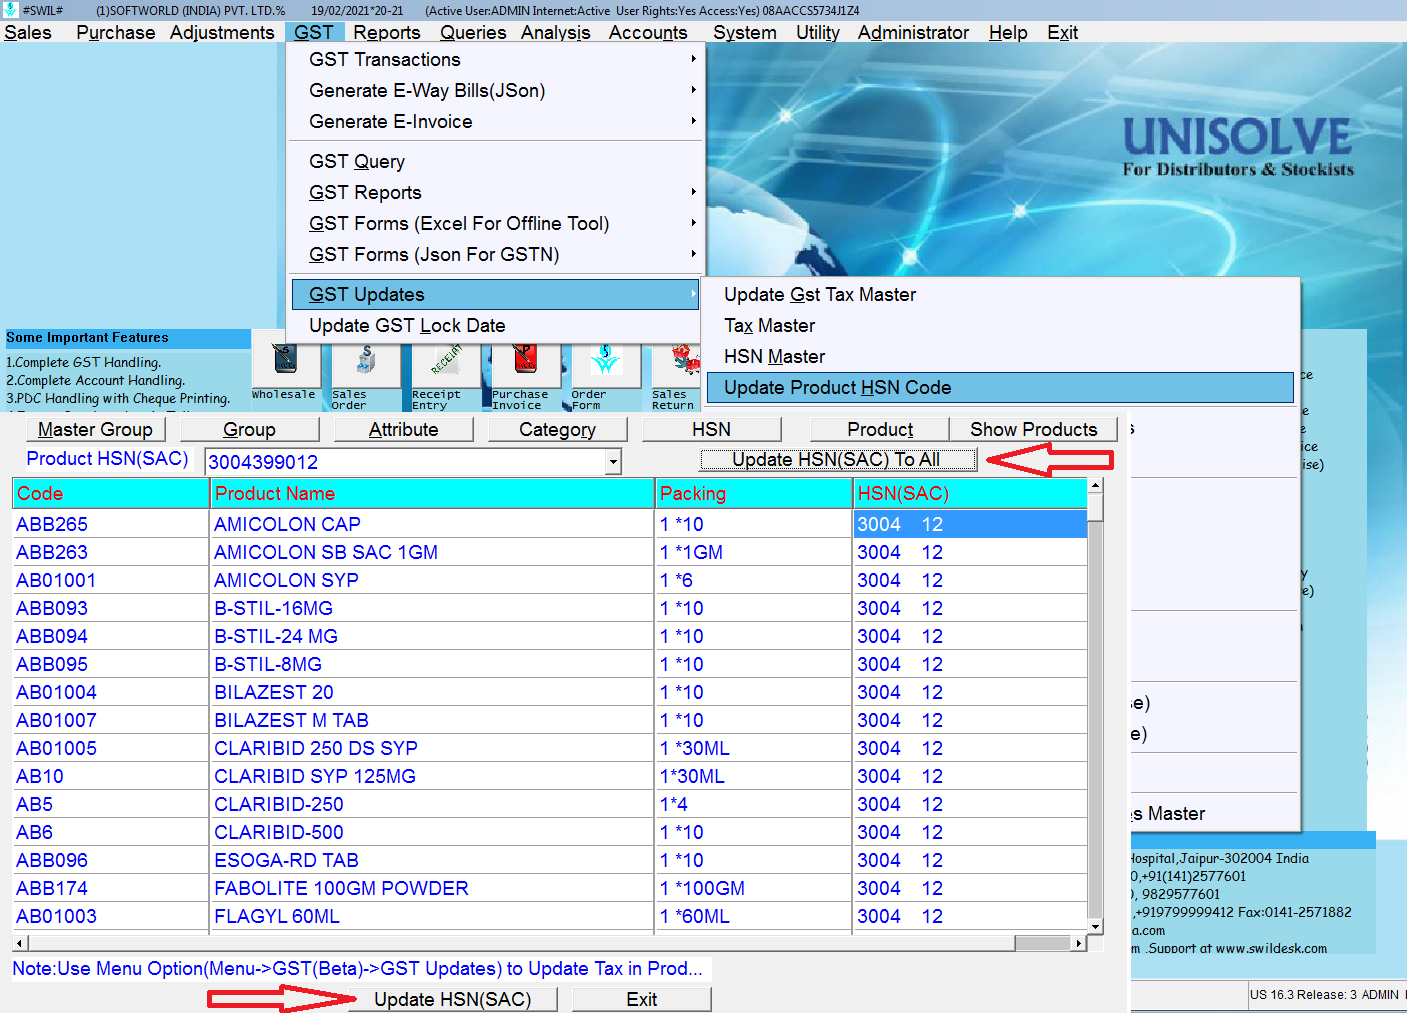Open the Queries menu
Viewport: 1407px width, 1013px height.
coord(473,32)
